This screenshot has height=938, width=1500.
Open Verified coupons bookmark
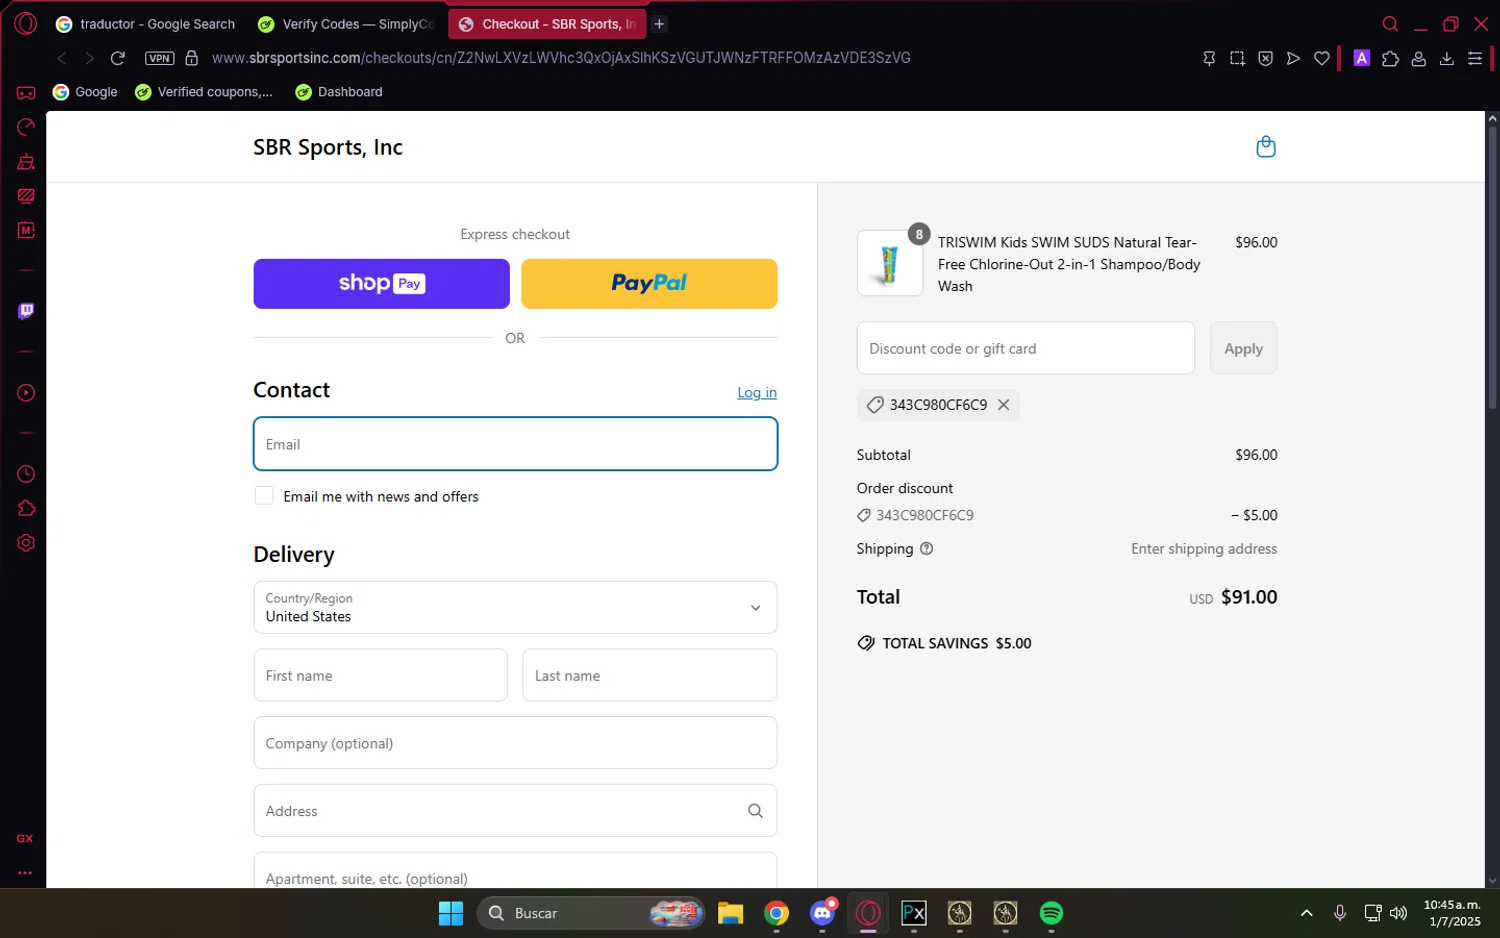tap(204, 92)
